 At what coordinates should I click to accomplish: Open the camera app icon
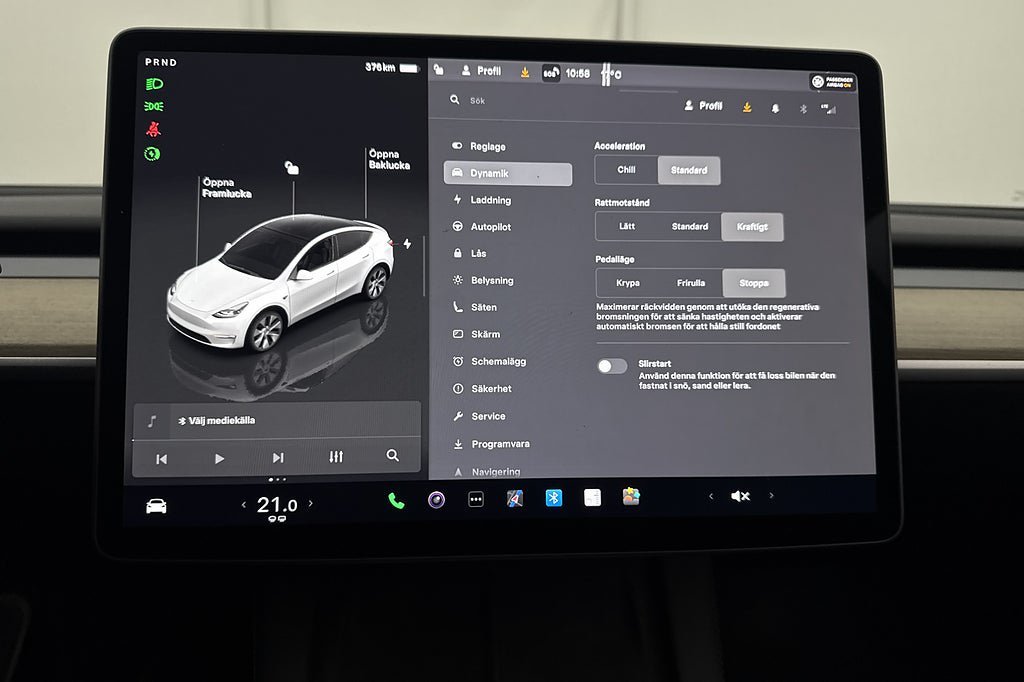[436, 500]
